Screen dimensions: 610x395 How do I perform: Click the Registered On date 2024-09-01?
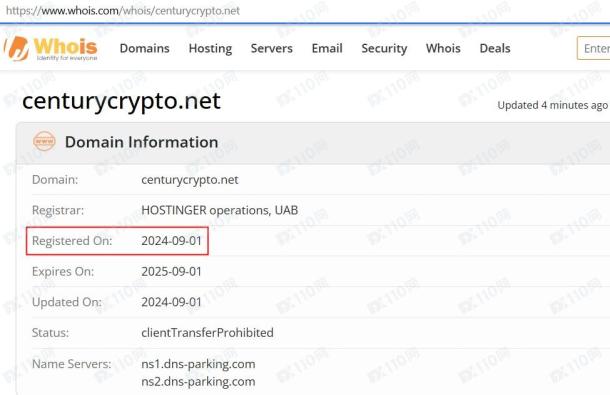coord(172,241)
